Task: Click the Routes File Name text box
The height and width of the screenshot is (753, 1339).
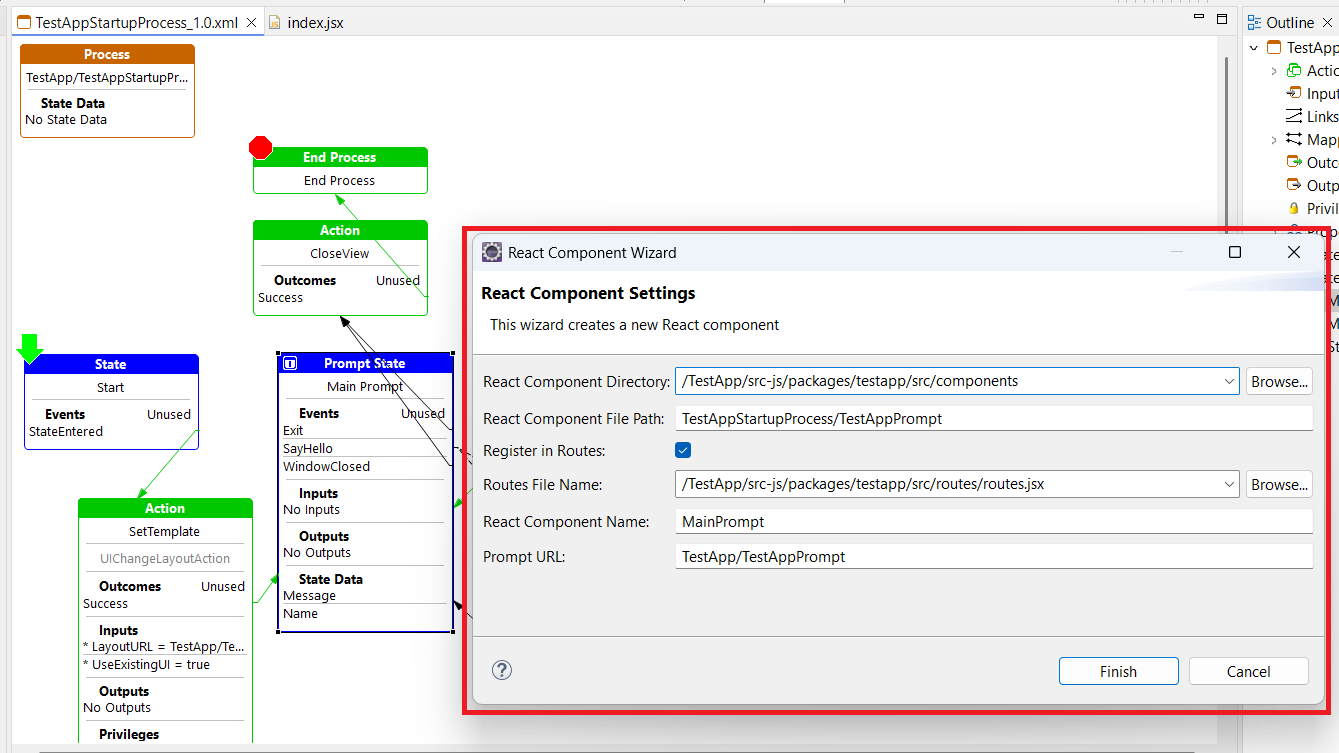Action: (948, 484)
